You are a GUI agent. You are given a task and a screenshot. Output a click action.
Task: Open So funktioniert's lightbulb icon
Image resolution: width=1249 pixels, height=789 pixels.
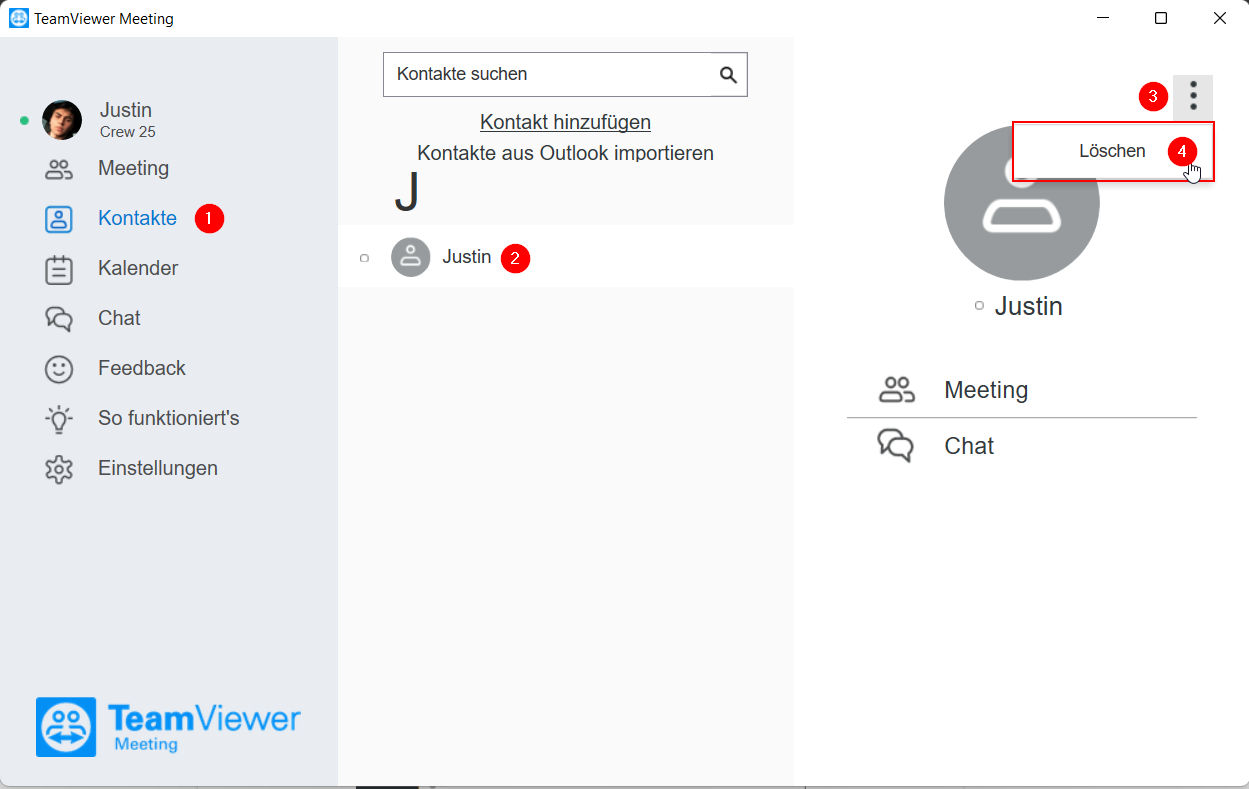[59, 419]
